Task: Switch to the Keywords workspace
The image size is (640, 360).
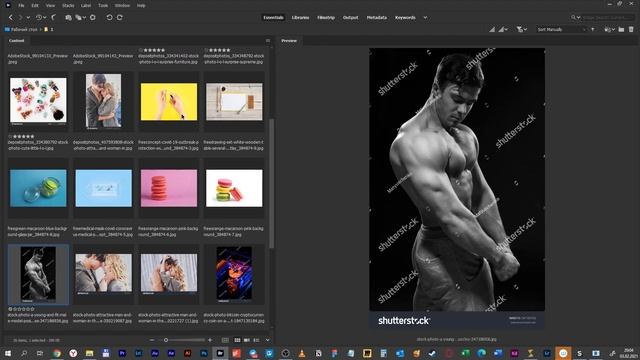Action: [x=405, y=18]
